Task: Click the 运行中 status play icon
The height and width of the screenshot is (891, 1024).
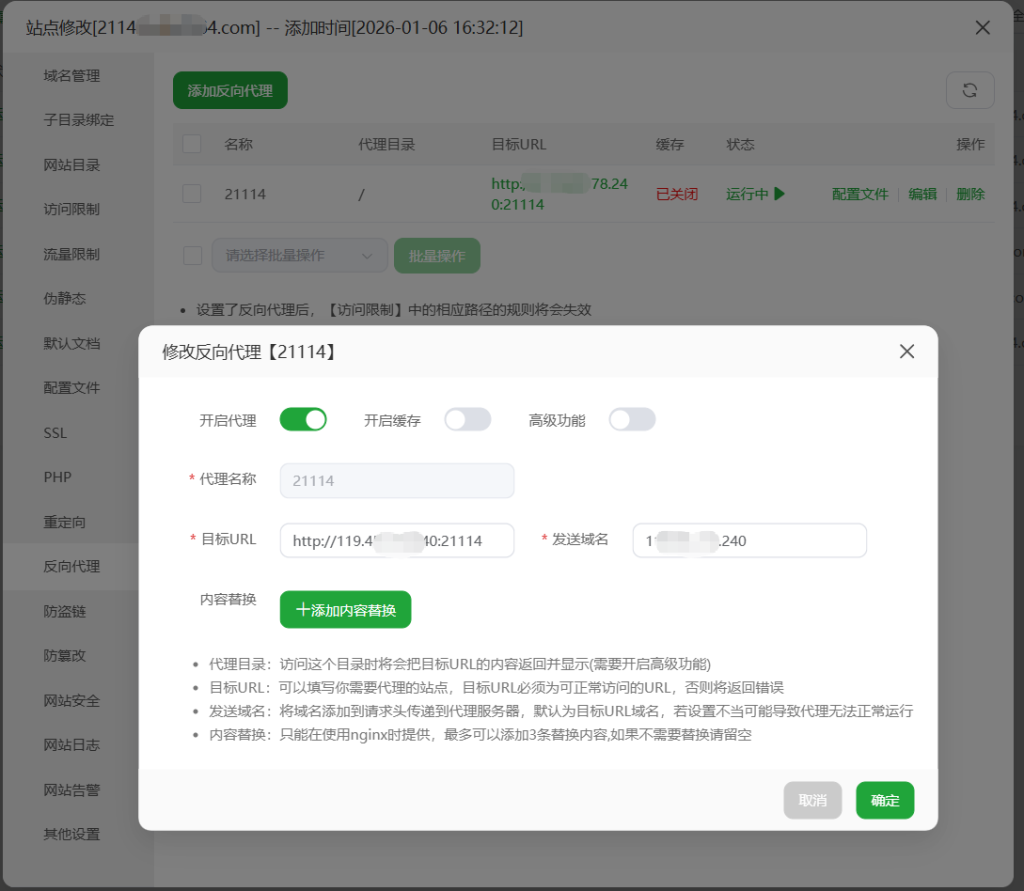Action: click(780, 194)
